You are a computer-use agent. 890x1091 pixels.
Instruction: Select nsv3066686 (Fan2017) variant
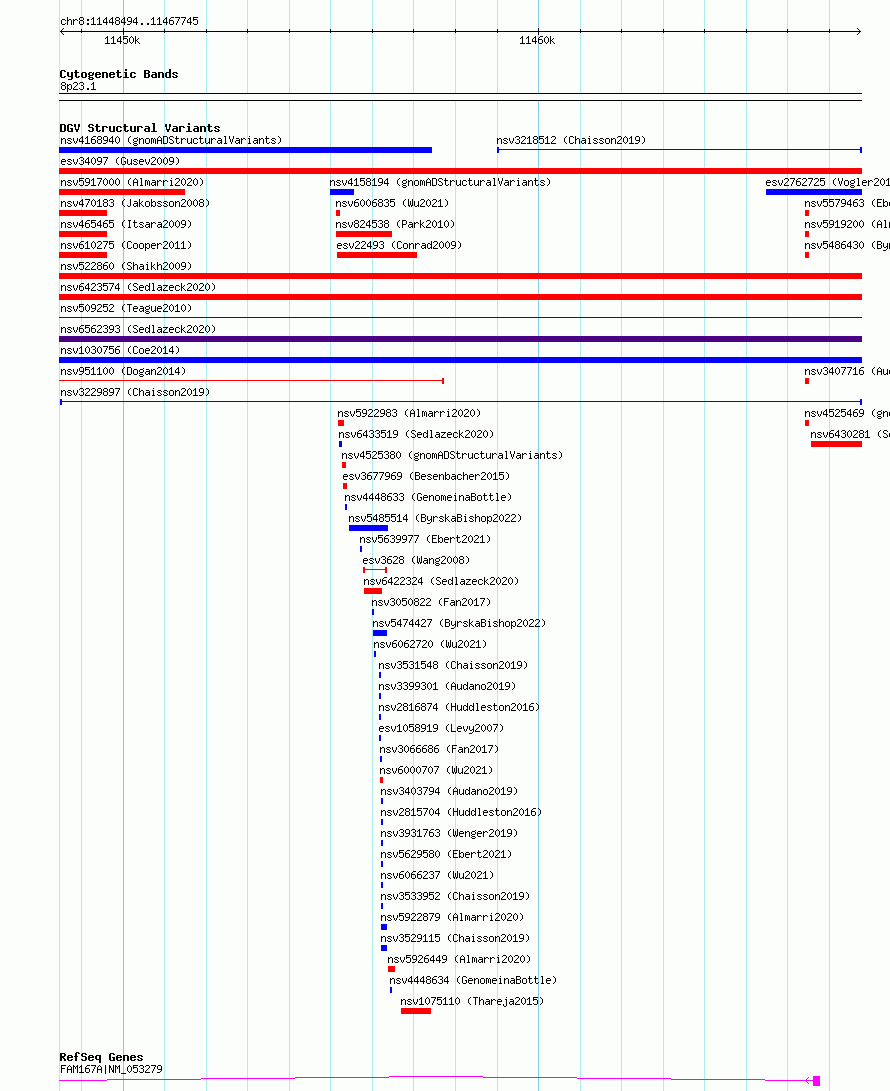click(439, 749)
